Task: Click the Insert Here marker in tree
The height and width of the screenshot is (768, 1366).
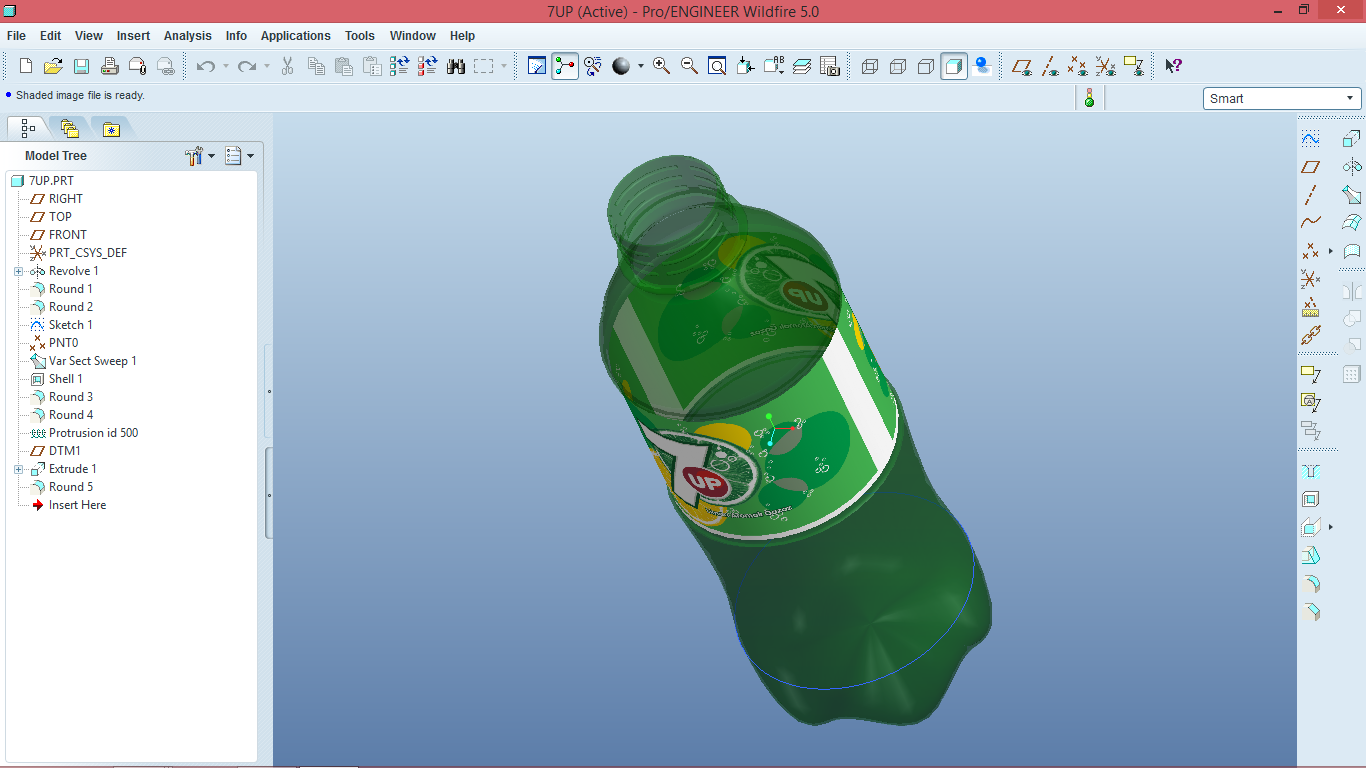Action: click(x=77, y=505)
